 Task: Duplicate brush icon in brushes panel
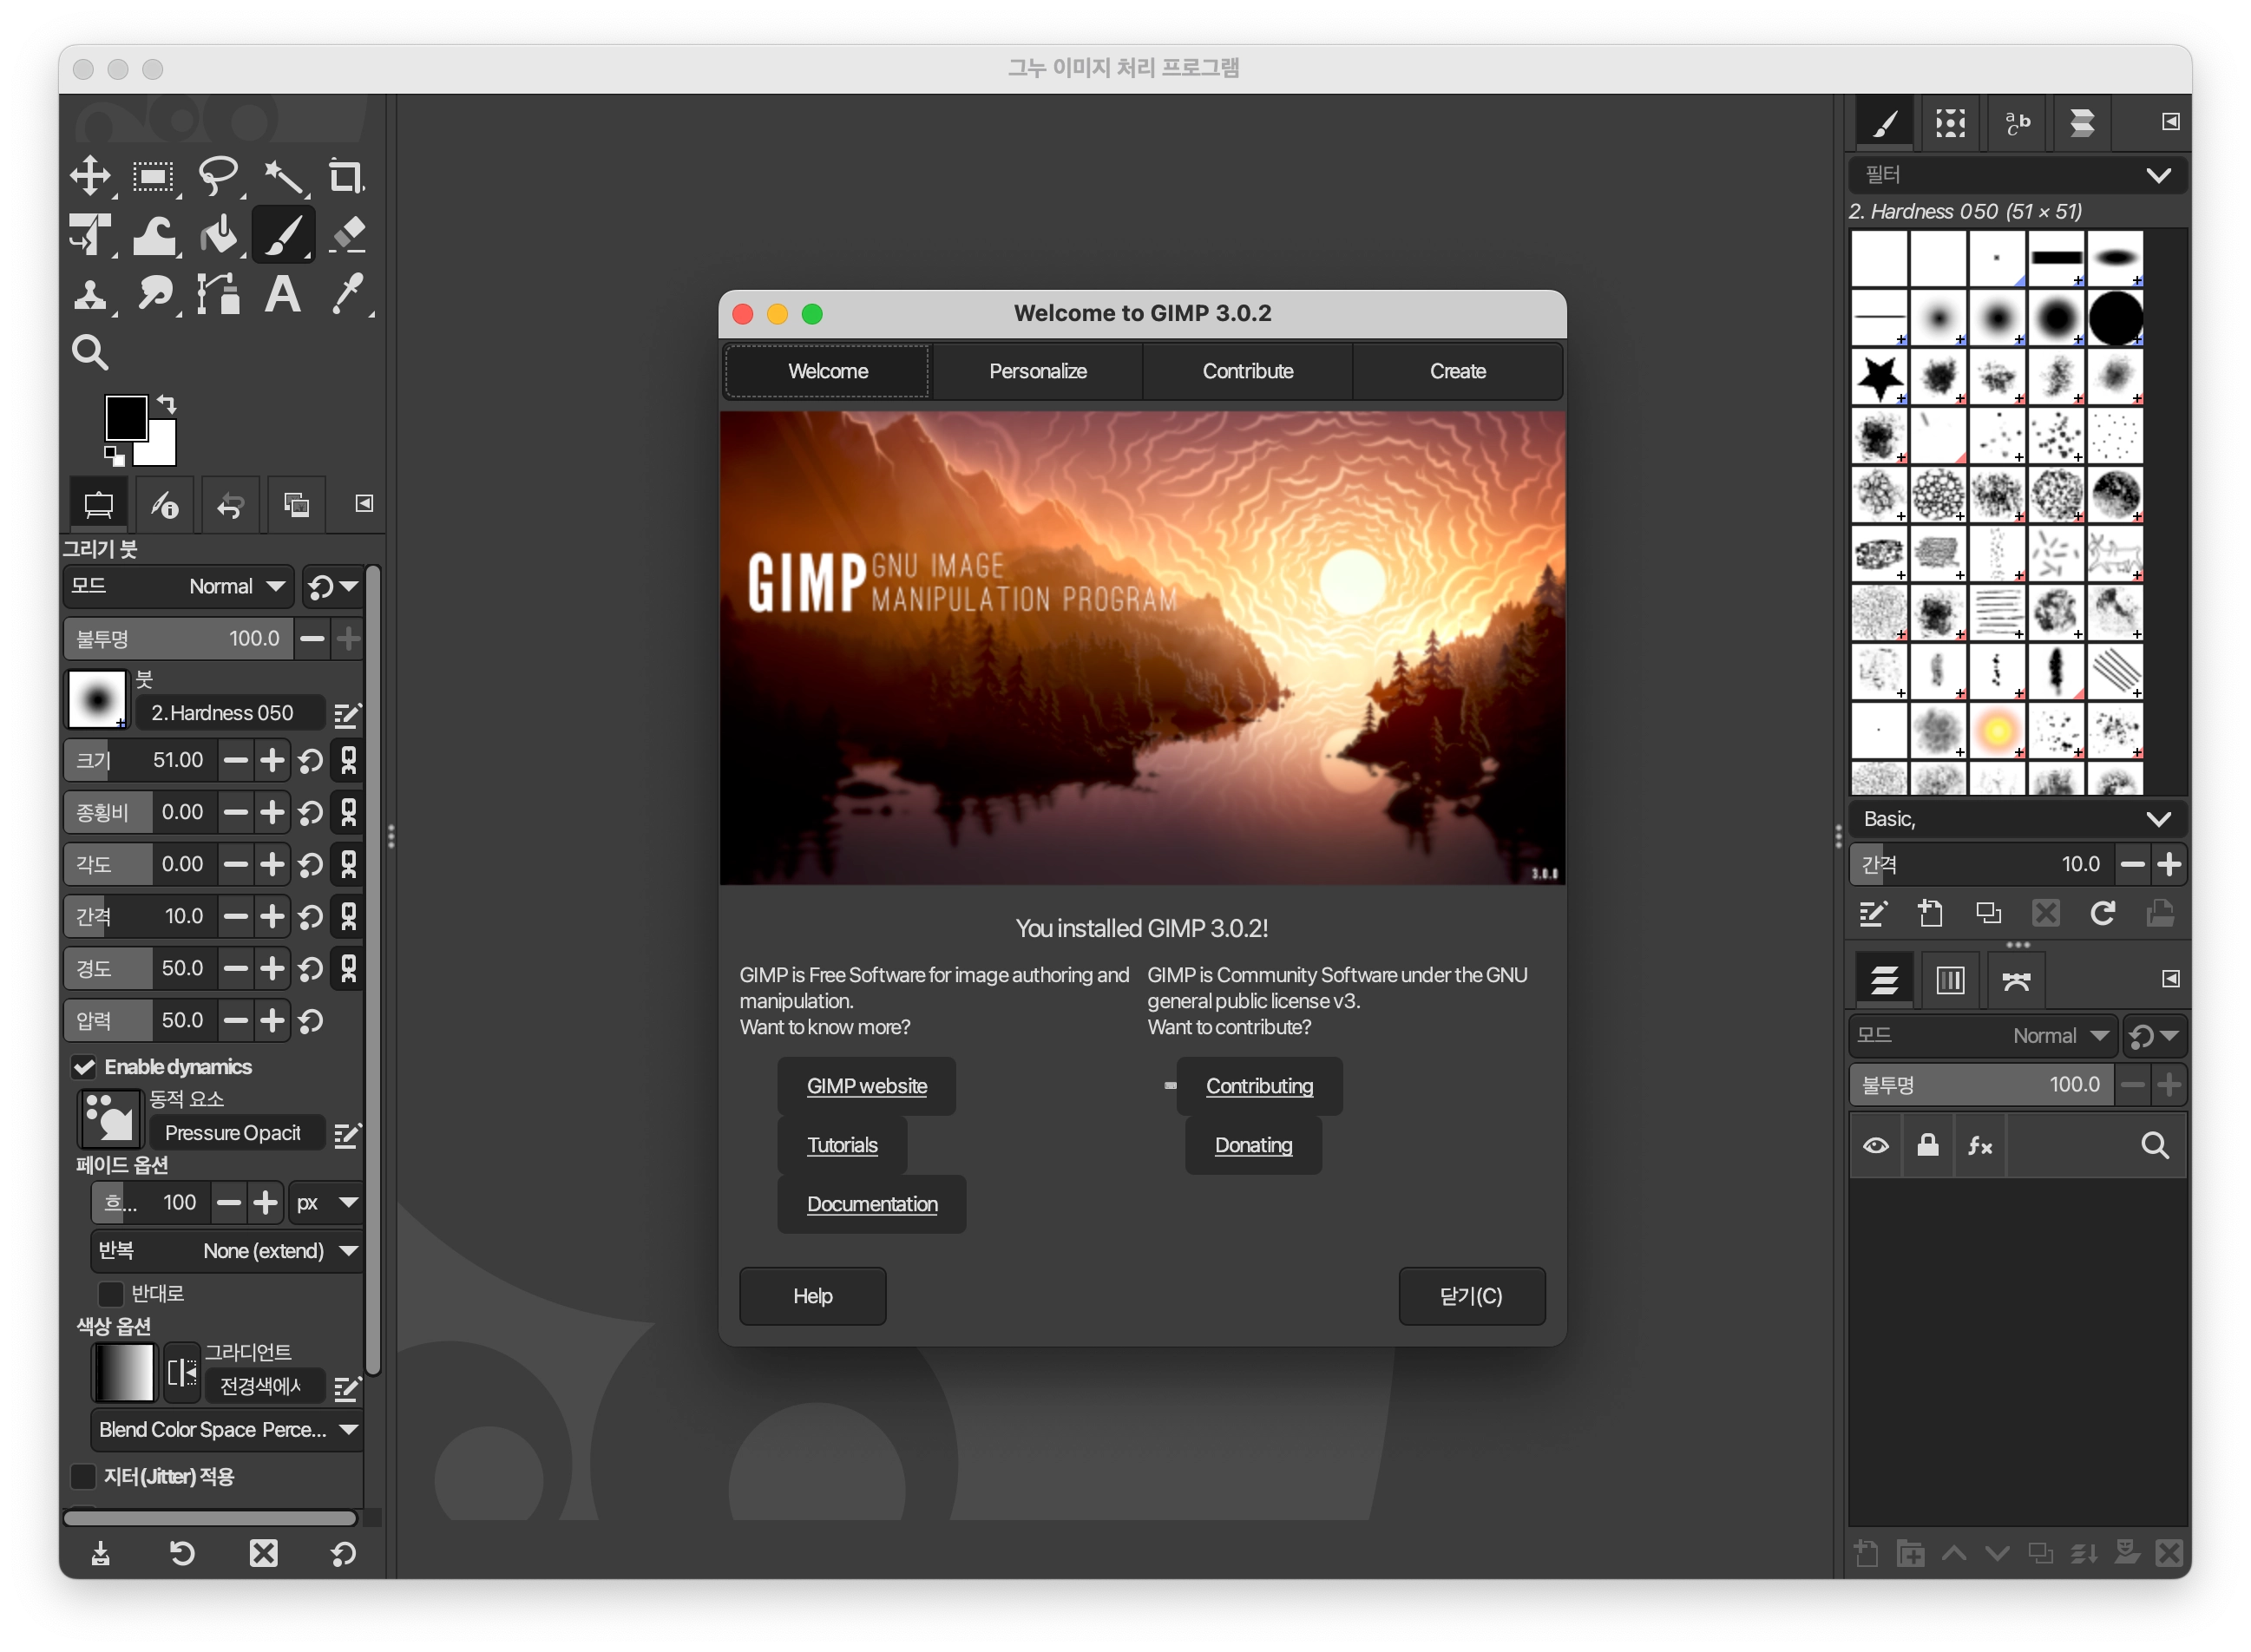pos(1989,914)
